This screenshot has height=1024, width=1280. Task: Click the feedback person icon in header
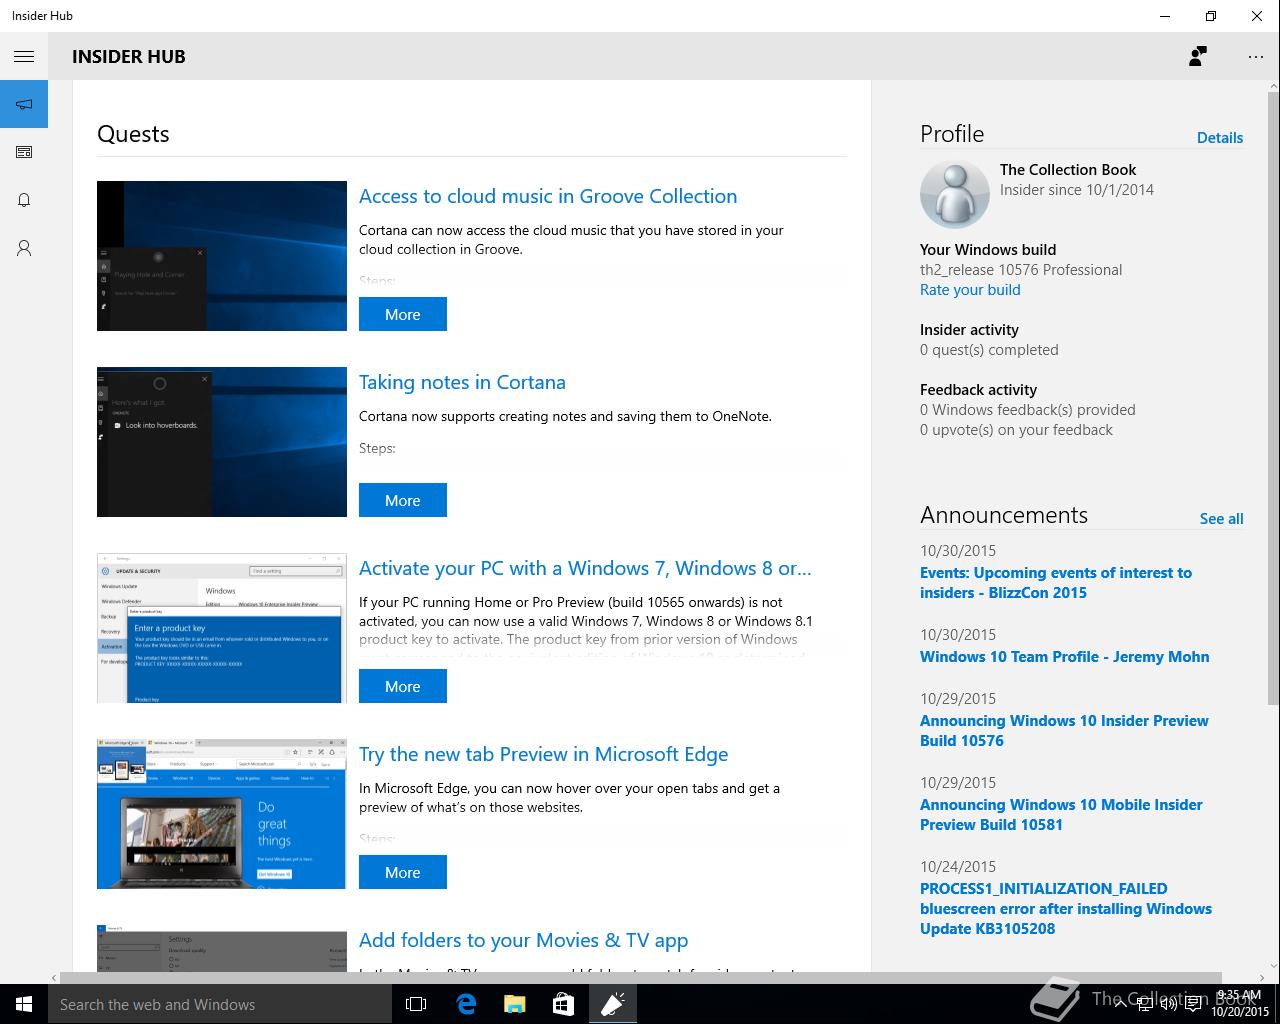coord(1197,57)
